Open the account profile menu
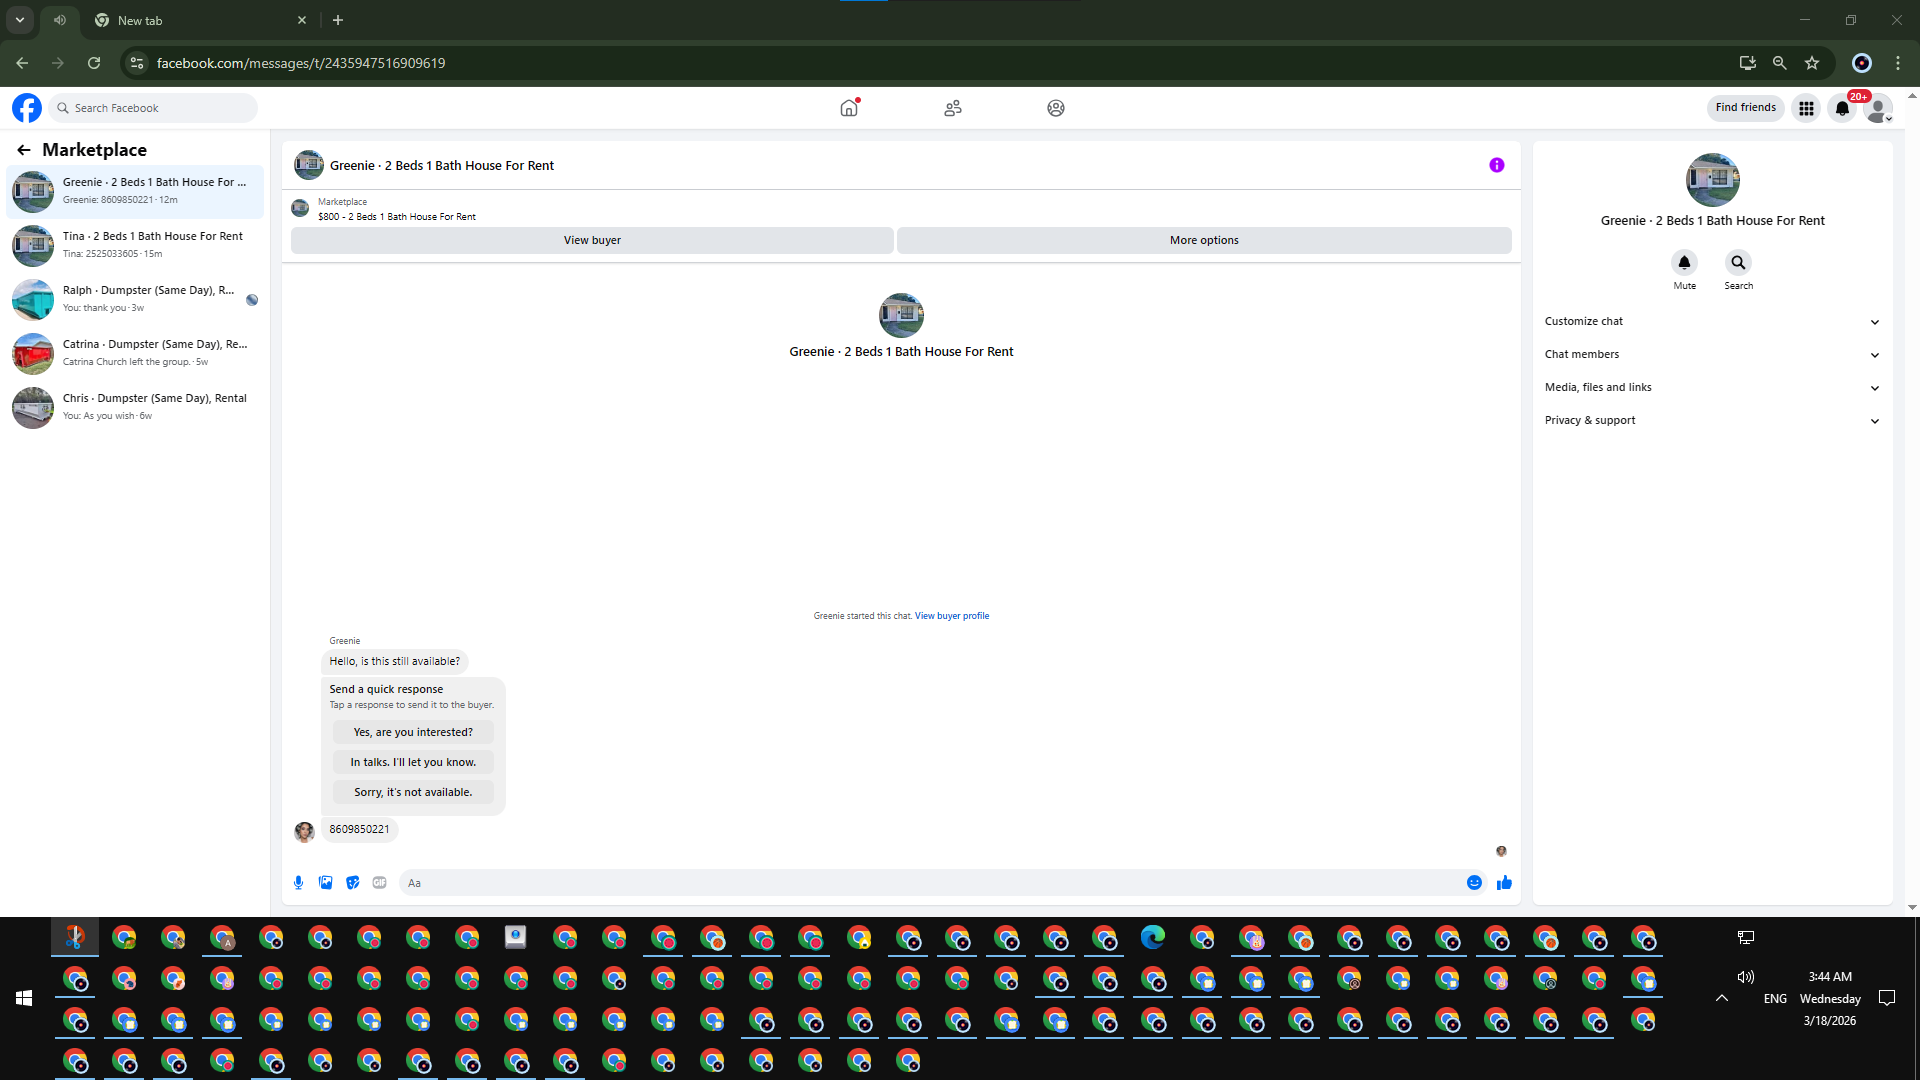 pyautogui.click(x=1878, y=108)
